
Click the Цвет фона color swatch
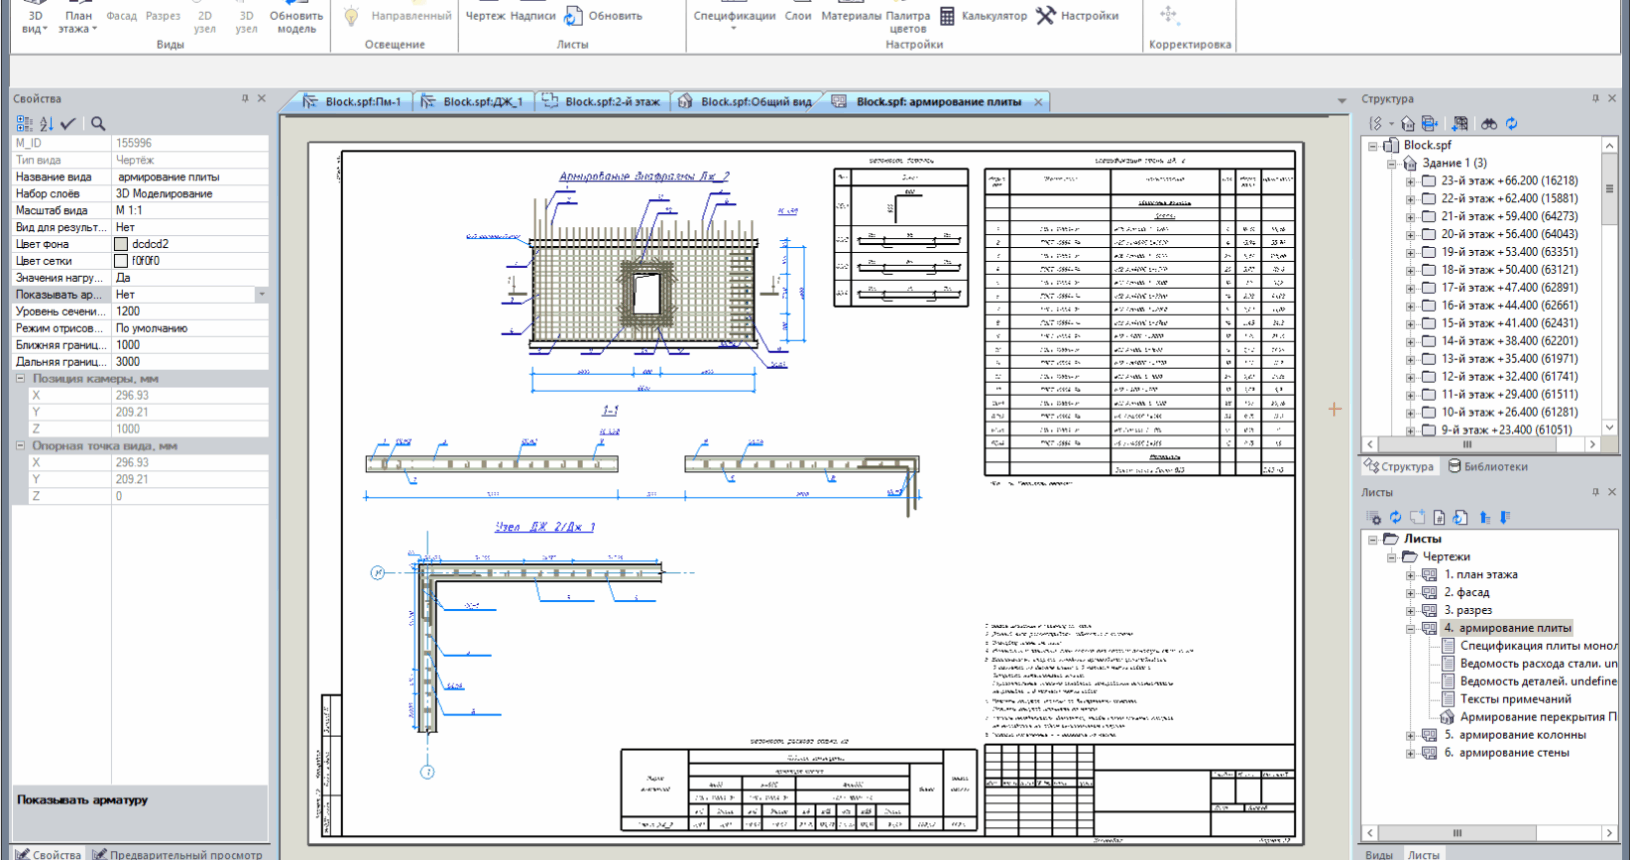click(121, 244)
